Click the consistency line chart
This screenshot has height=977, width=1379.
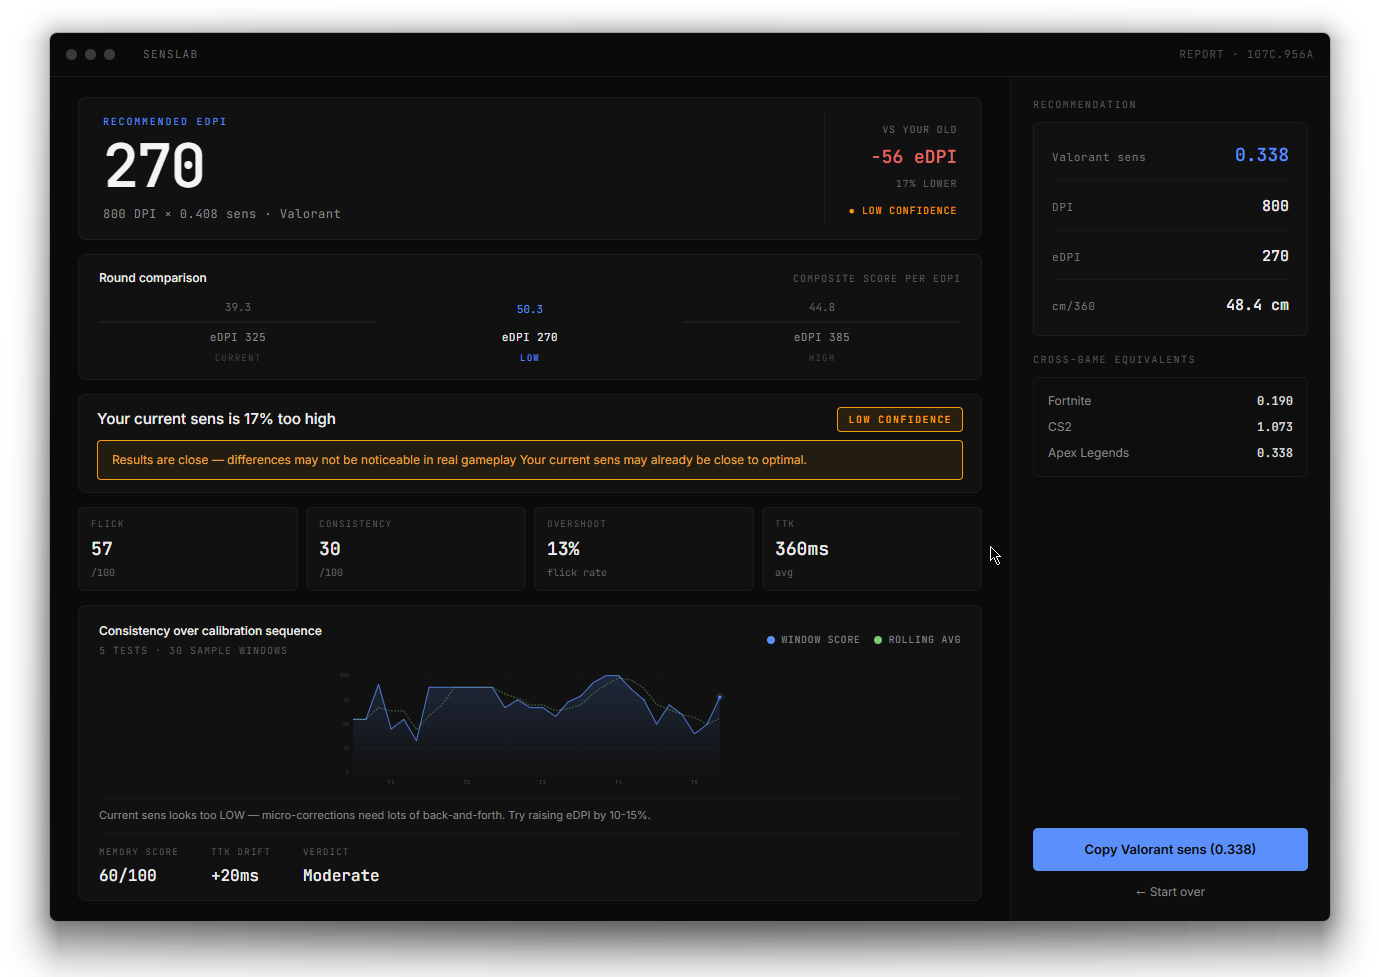tap(535, 725)
